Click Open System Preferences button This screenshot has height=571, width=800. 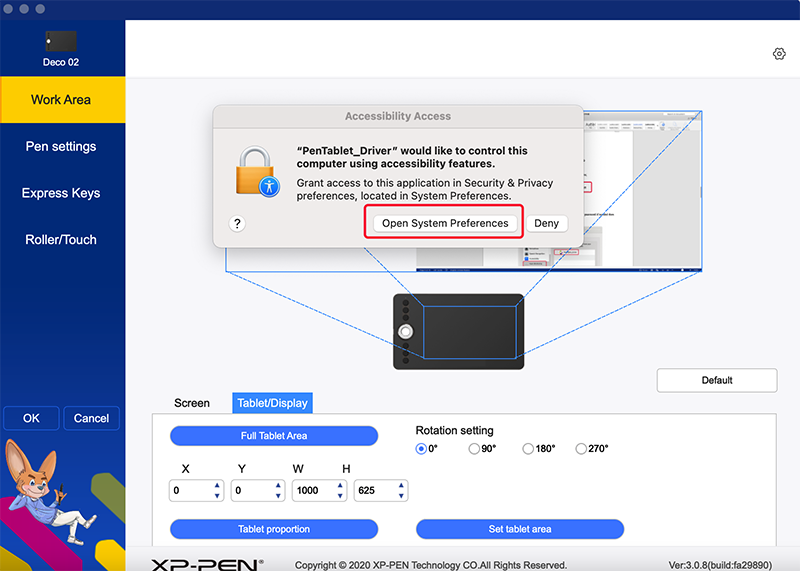[445, 224]
